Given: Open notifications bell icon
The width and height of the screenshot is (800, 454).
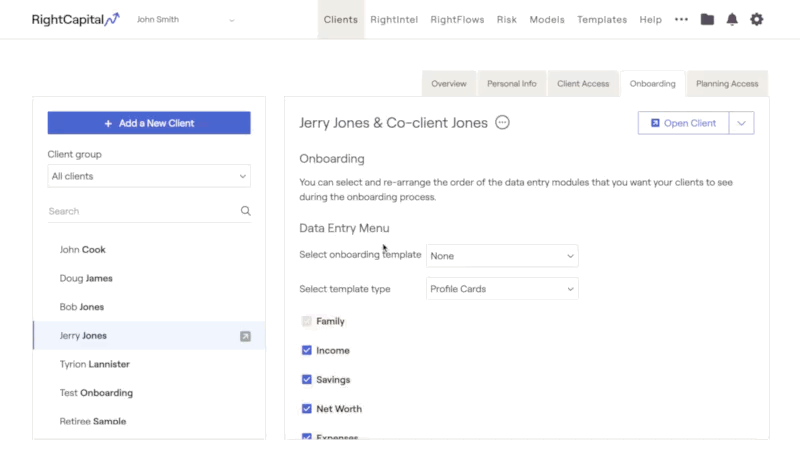Looking at the screenshot, I should tap(732, 19).
